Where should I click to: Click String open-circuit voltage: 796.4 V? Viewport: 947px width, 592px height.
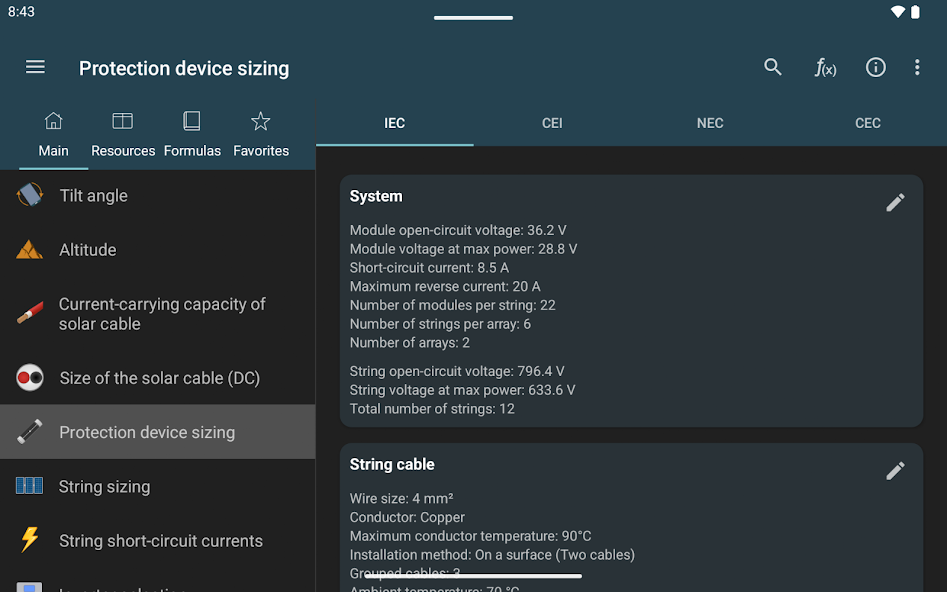point(457,371)
